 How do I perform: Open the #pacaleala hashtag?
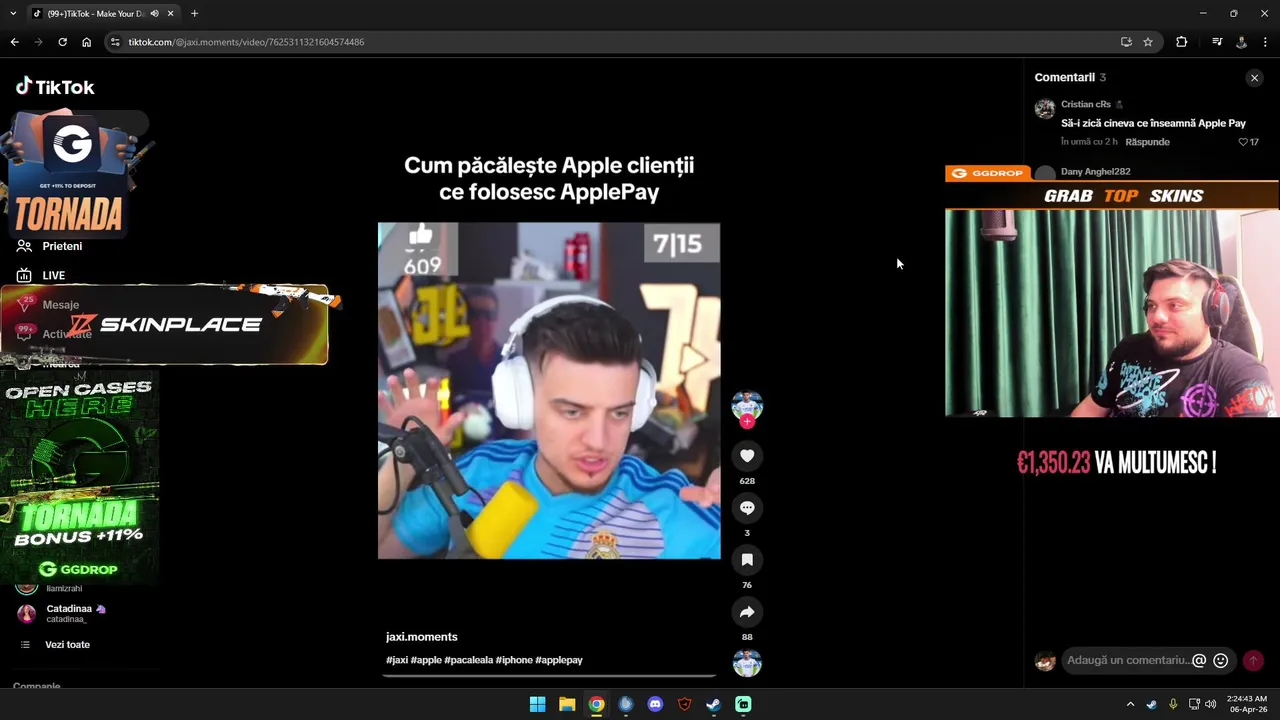click(x=468, y=660)
